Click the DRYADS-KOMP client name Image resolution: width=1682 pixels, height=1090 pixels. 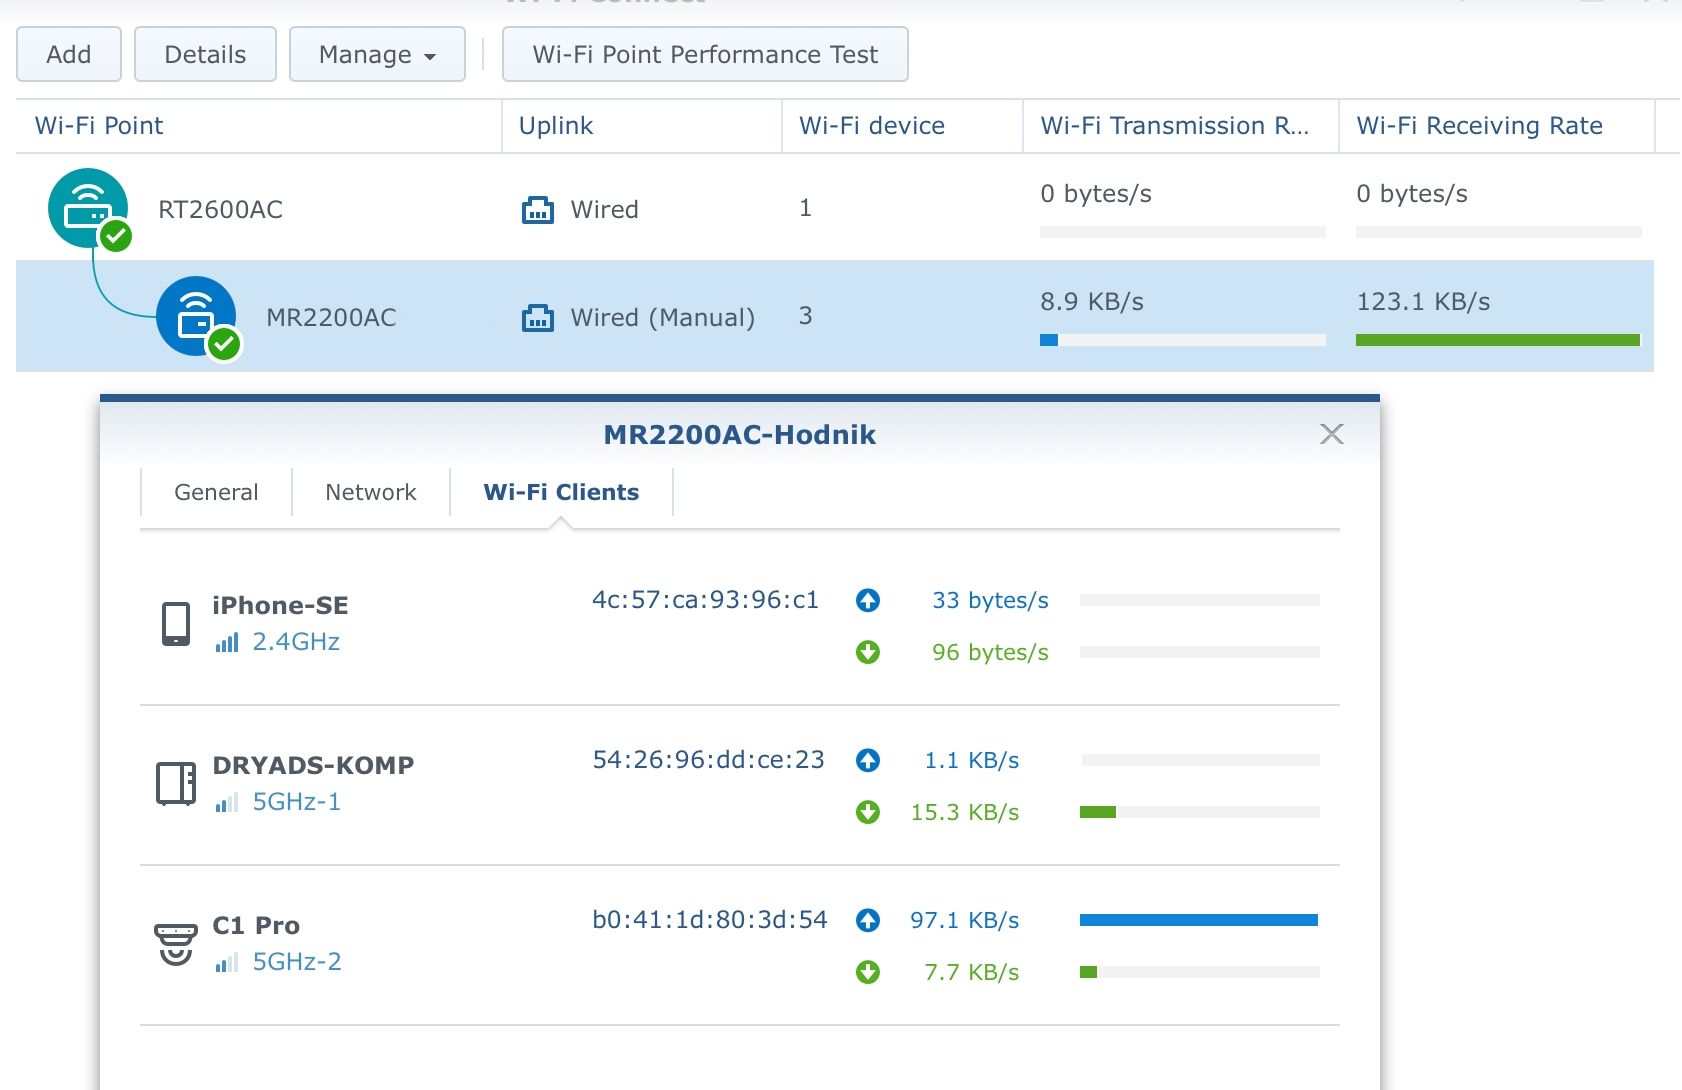(x=313, y=766)
